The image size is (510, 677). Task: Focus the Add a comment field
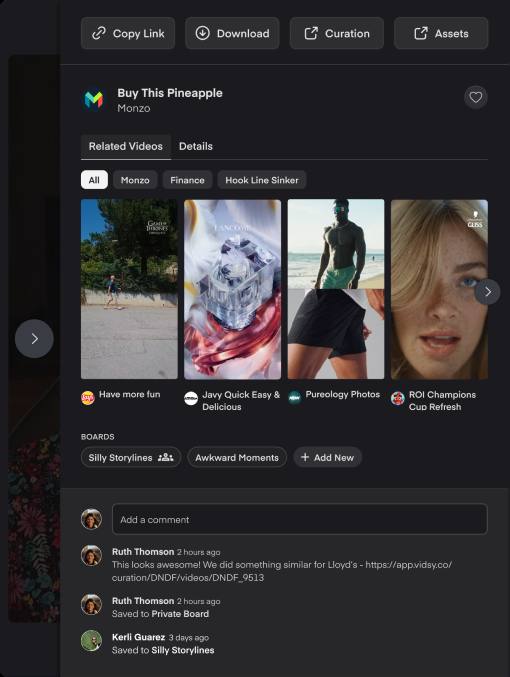pos(300,519)
